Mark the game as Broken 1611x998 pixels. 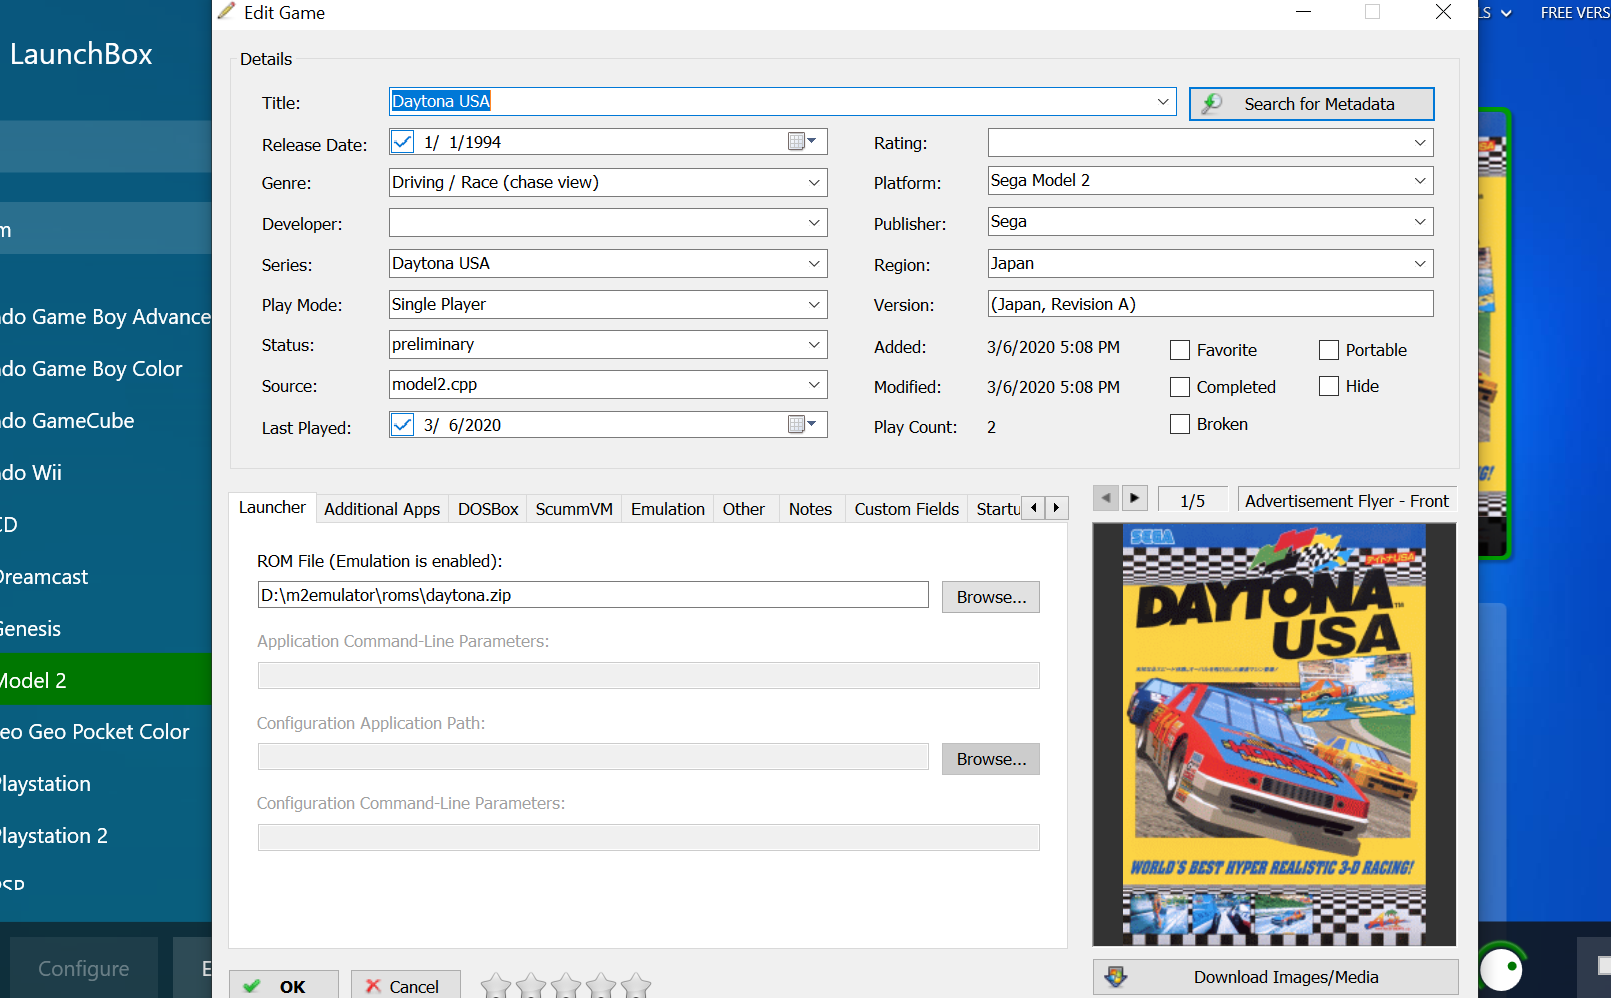click(1180, 424)
